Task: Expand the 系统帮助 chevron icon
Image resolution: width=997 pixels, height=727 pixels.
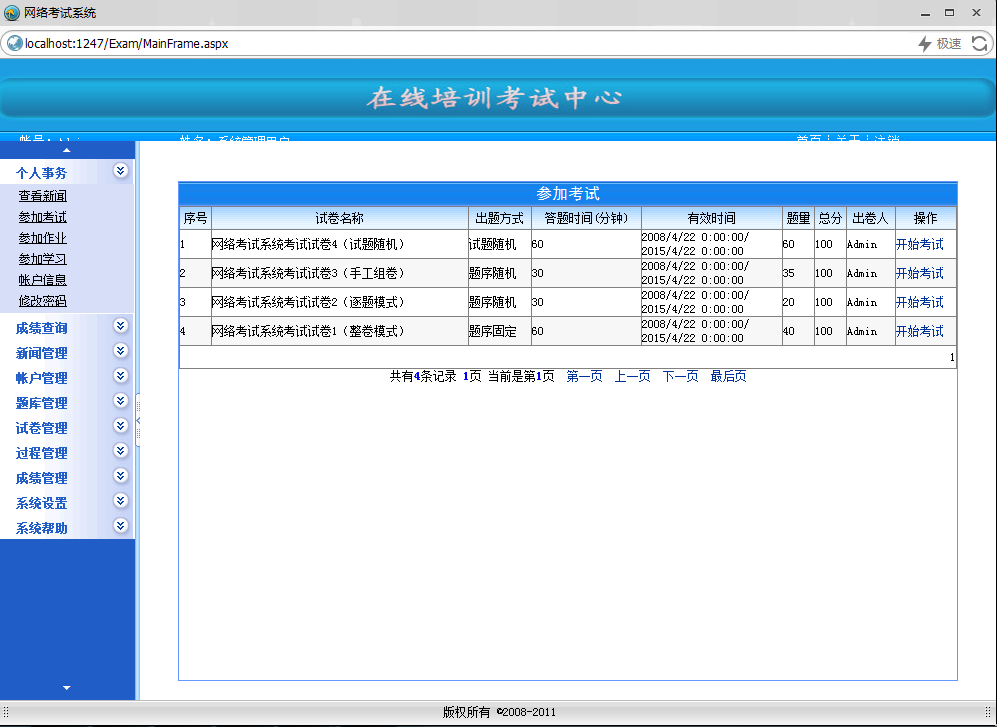Action: [120, 525]
